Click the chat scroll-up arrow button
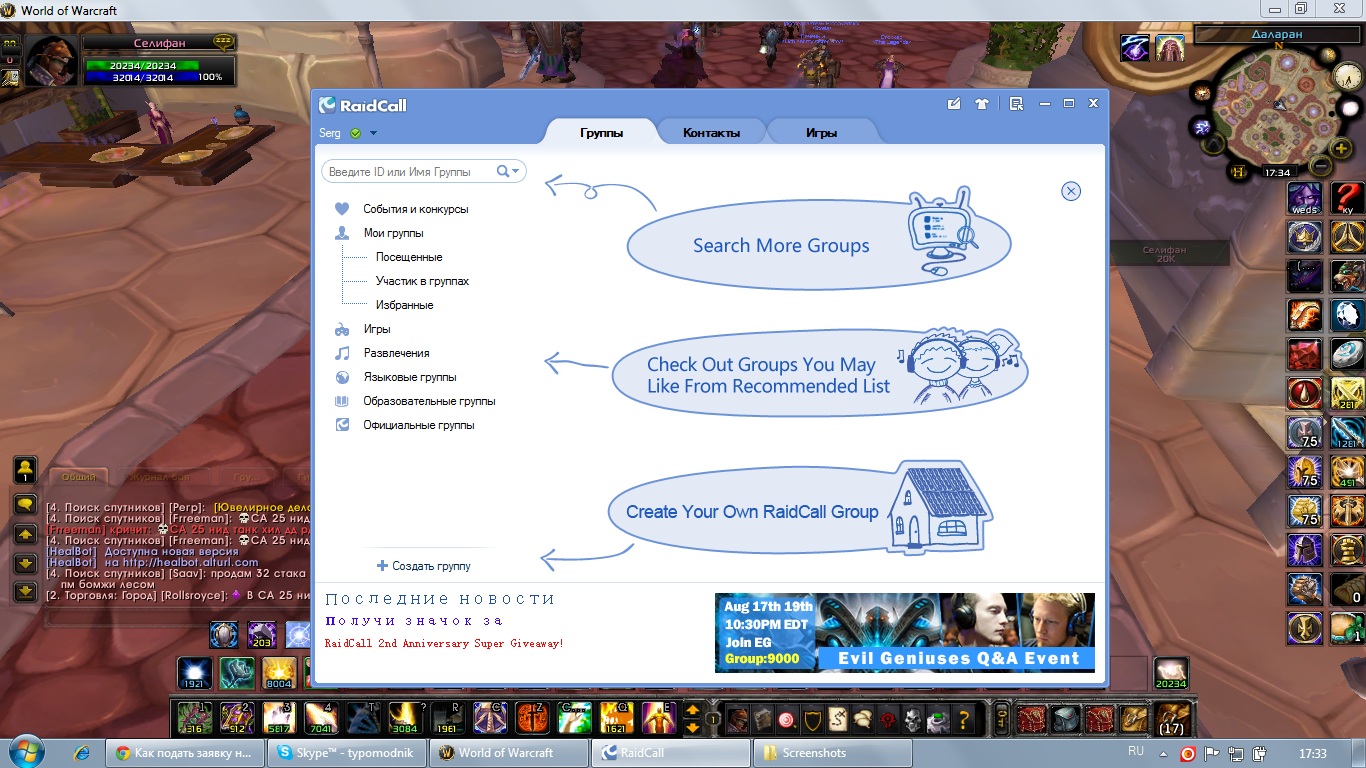Viewport: 1366px width, 768px height. pyautogui.click(x=25, y=535)
